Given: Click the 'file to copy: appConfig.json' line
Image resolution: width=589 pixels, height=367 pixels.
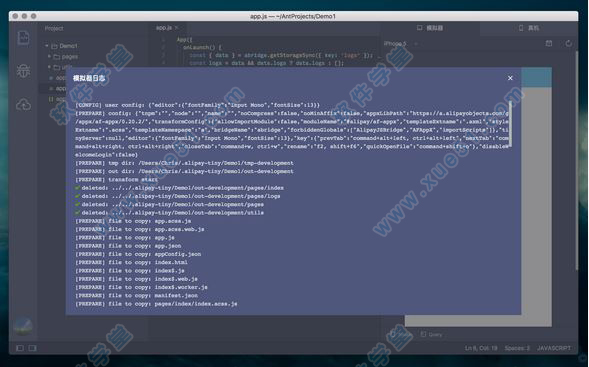Looking at the screenshot, I should click(138, 254).
